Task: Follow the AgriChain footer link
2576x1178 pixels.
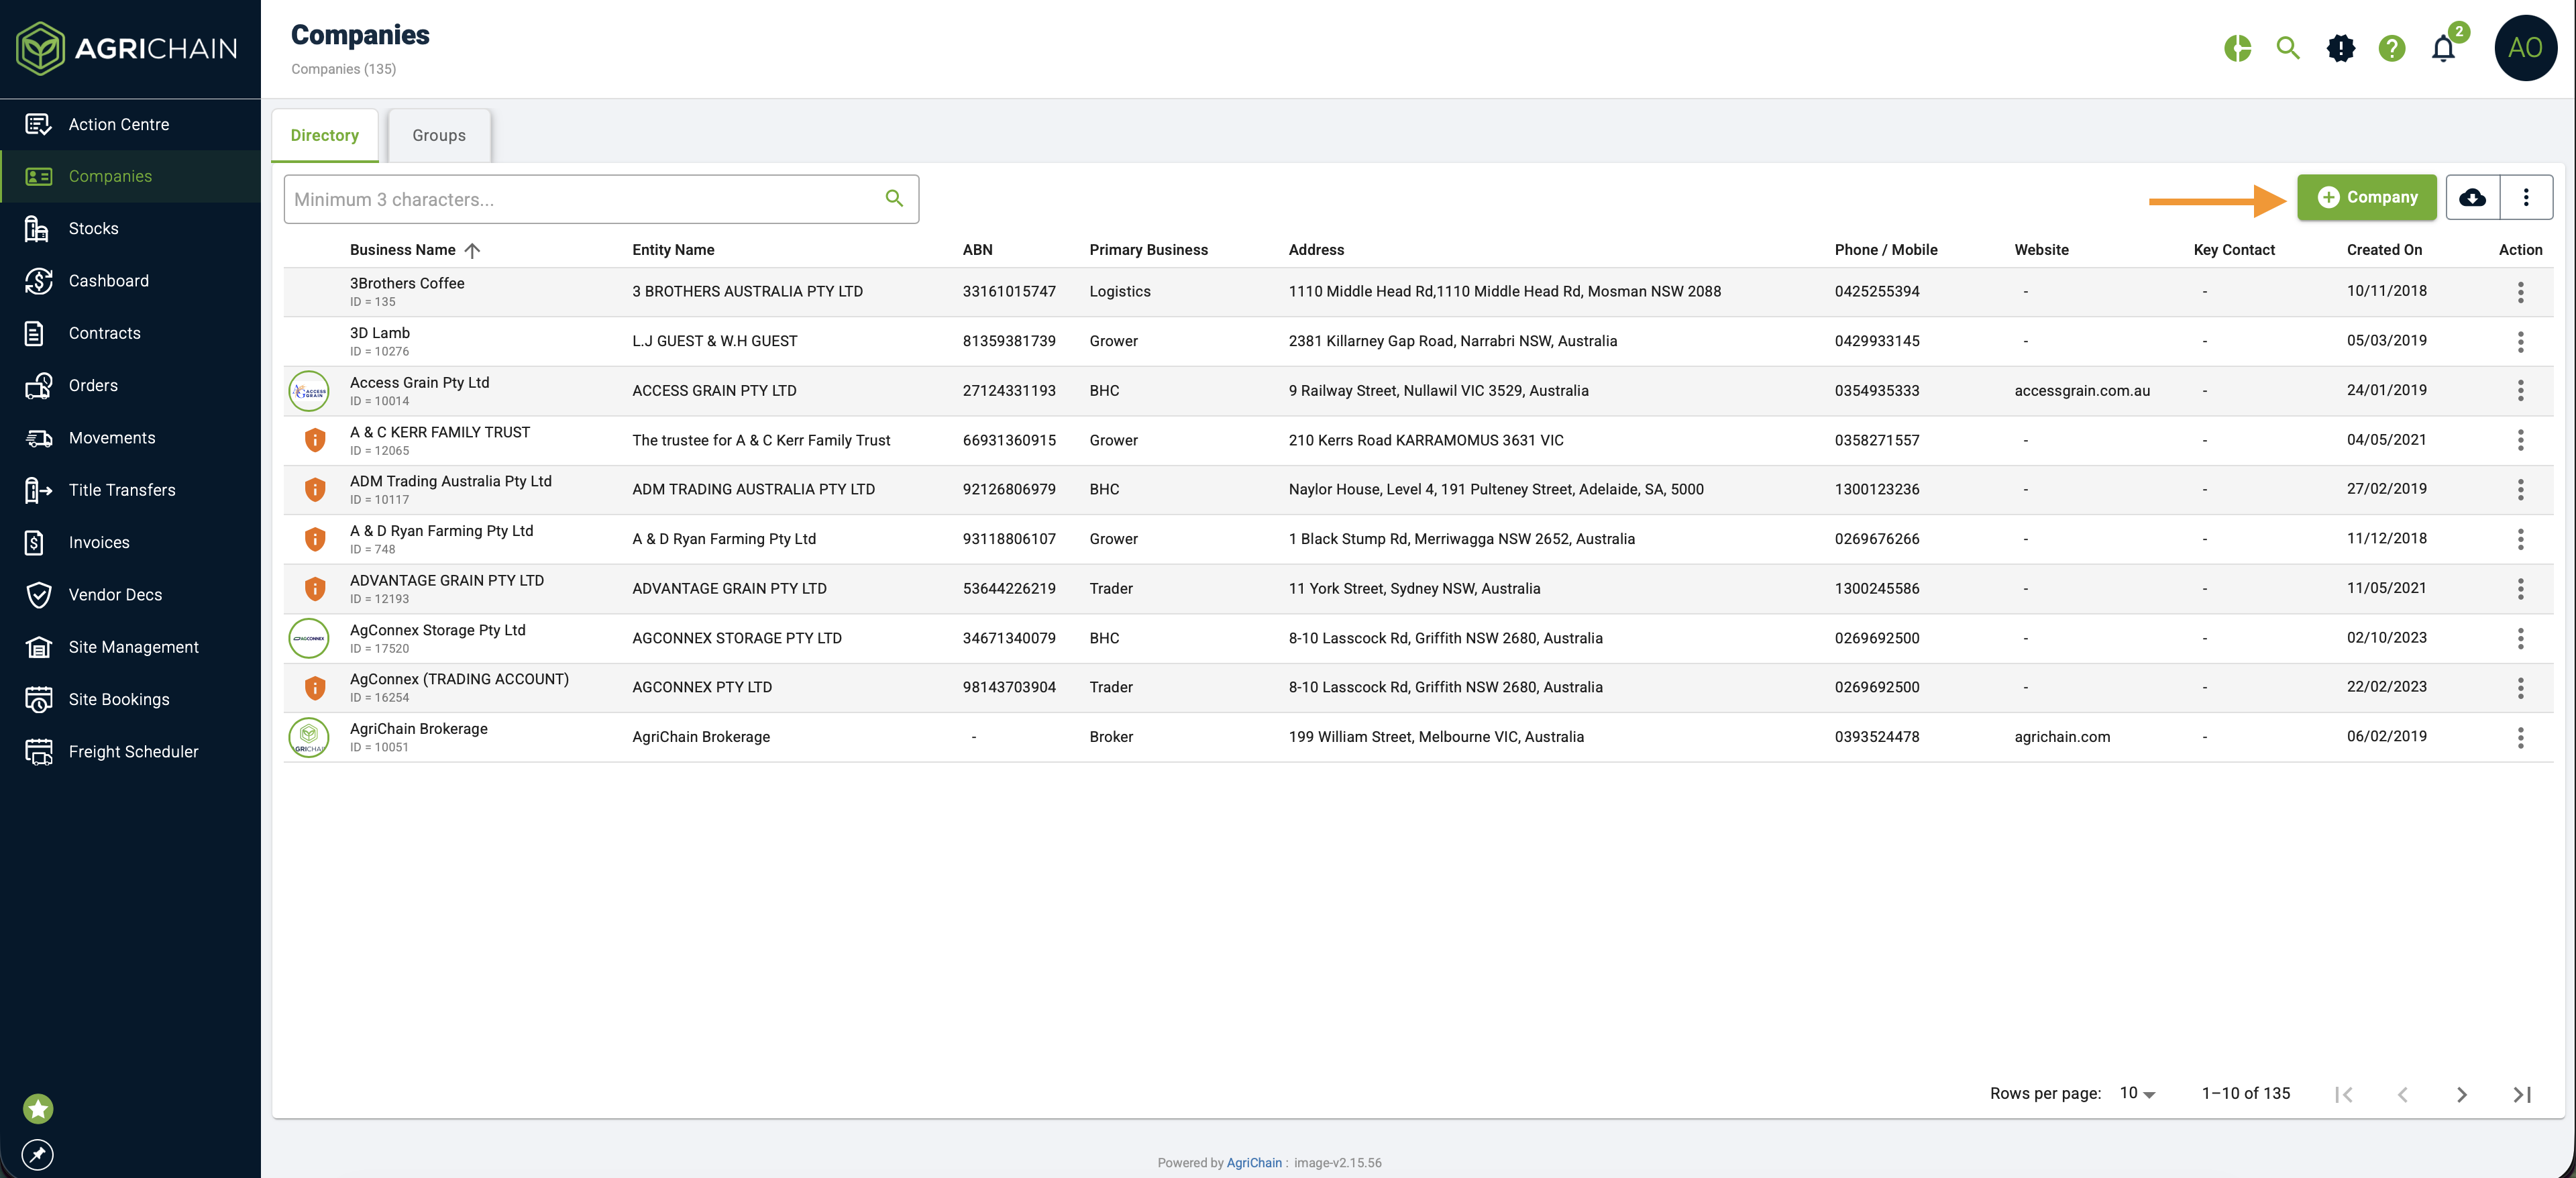Action: [1254, 1162]
